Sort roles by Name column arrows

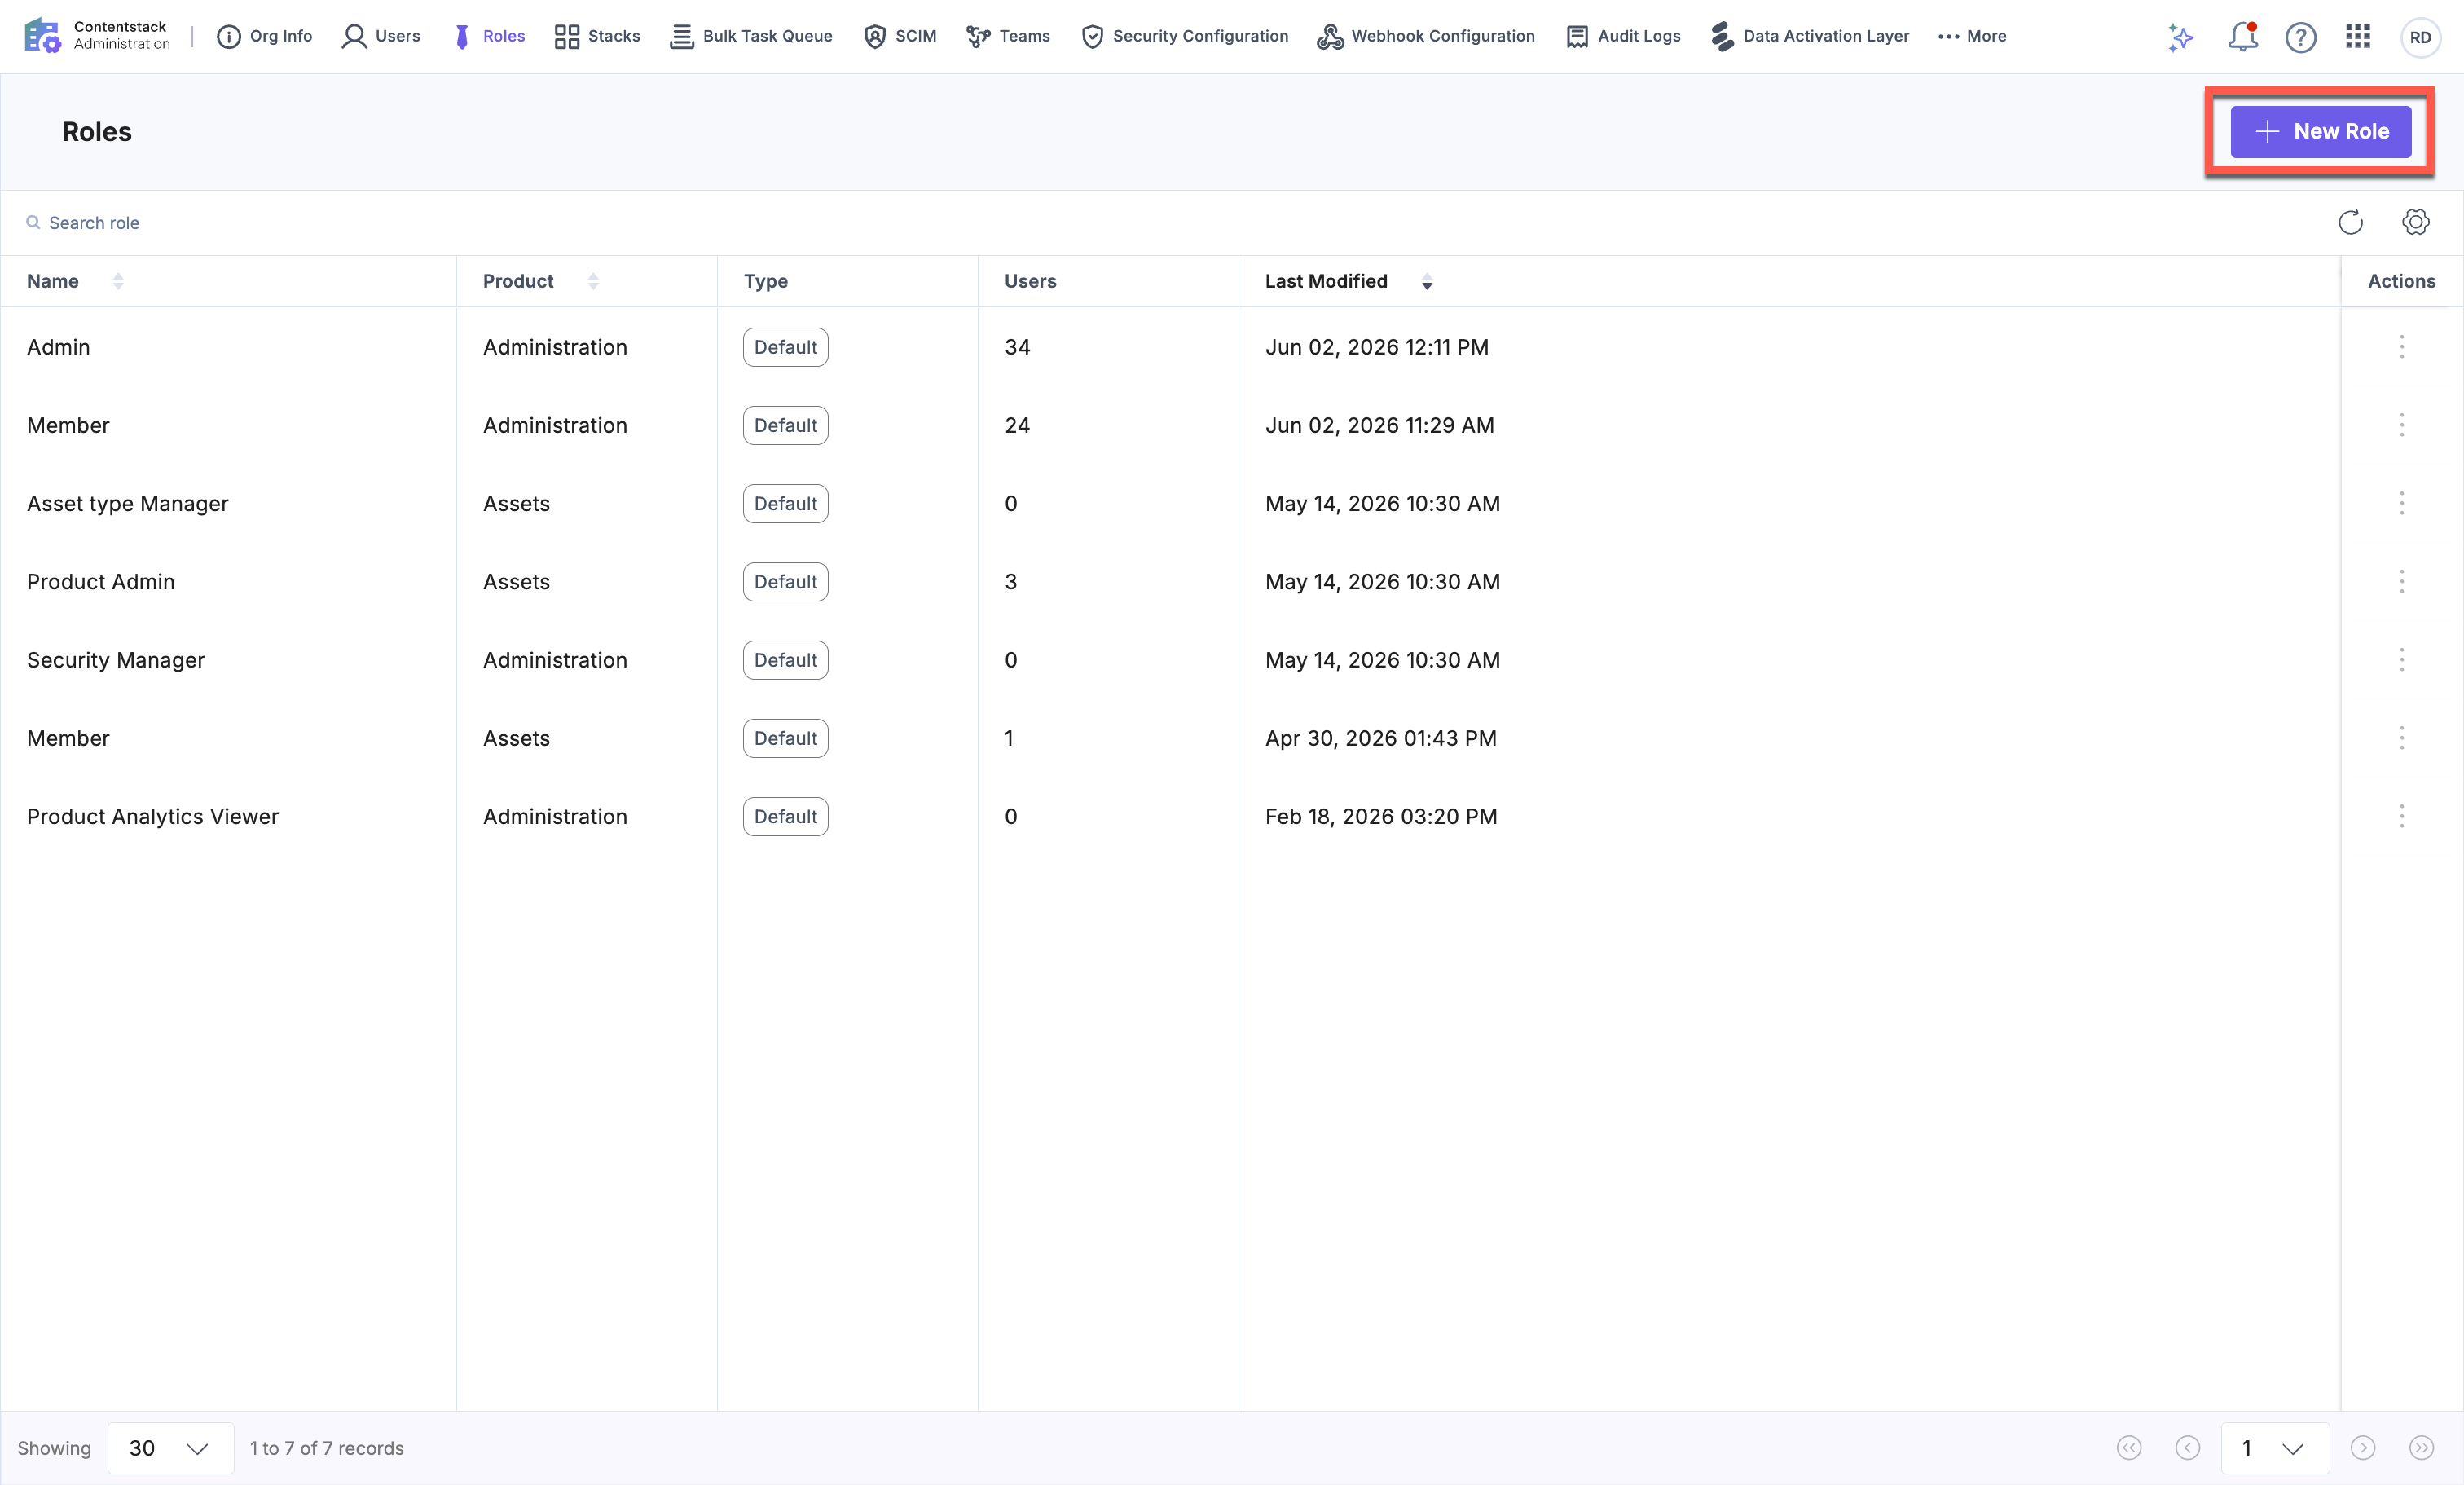(118, 282)
